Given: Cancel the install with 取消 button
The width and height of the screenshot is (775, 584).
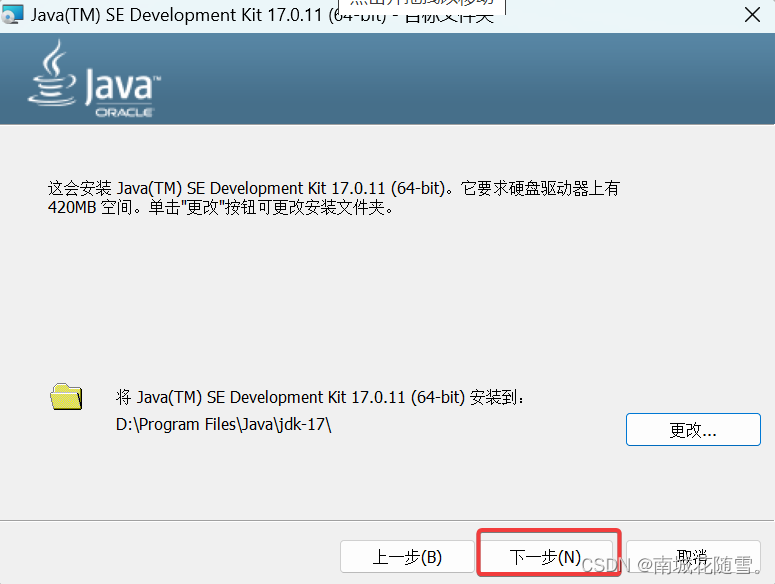Looking at the screenshot, I should click(x=693, y=556).
